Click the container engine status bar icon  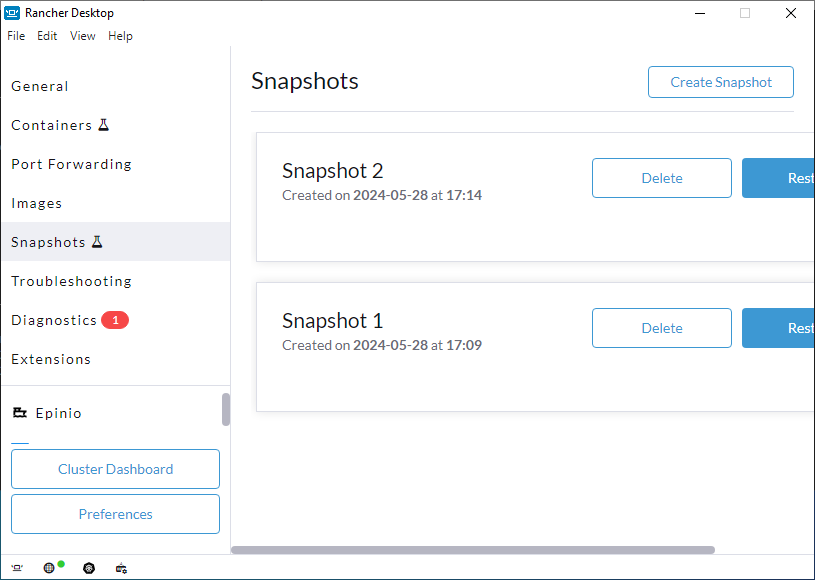(121, 568)
